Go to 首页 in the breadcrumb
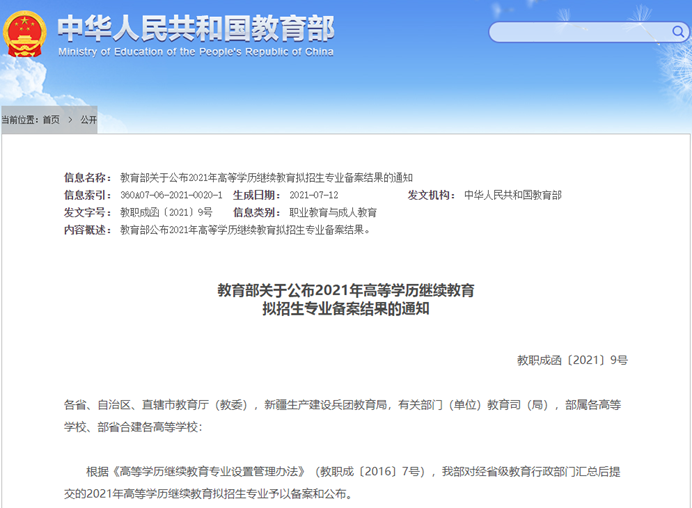Screen dimensions: 692x508 51,120
